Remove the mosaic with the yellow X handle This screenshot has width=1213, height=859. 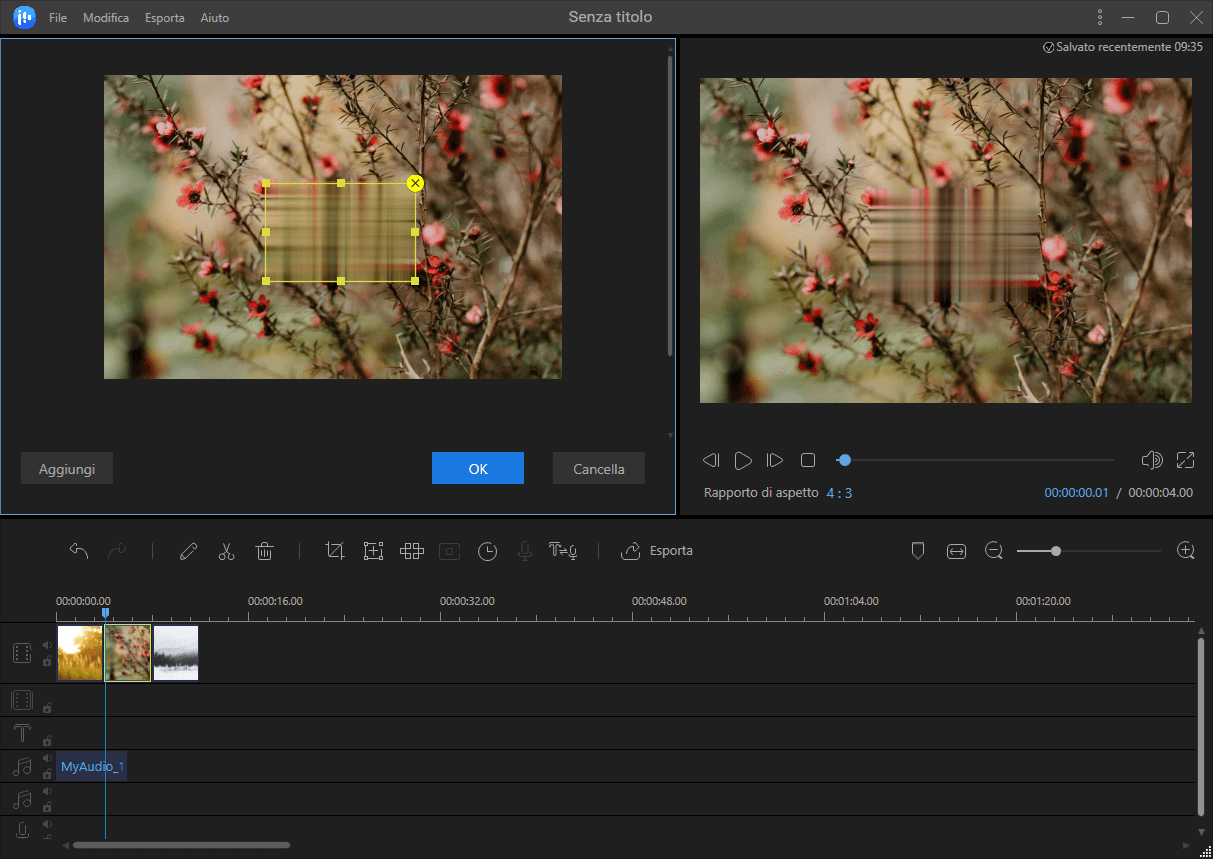point(416,183)
